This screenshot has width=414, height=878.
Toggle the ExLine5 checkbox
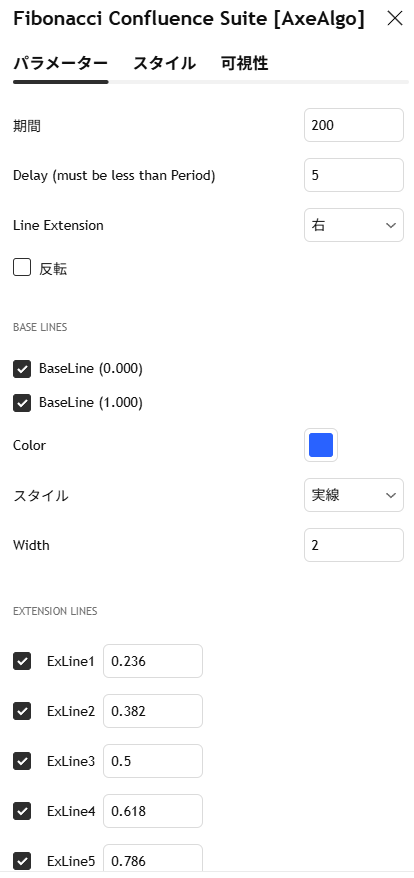22,861
